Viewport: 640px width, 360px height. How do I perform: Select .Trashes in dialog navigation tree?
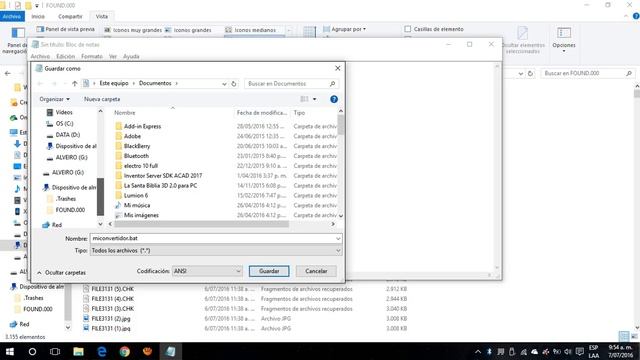(x=66, y=199)
